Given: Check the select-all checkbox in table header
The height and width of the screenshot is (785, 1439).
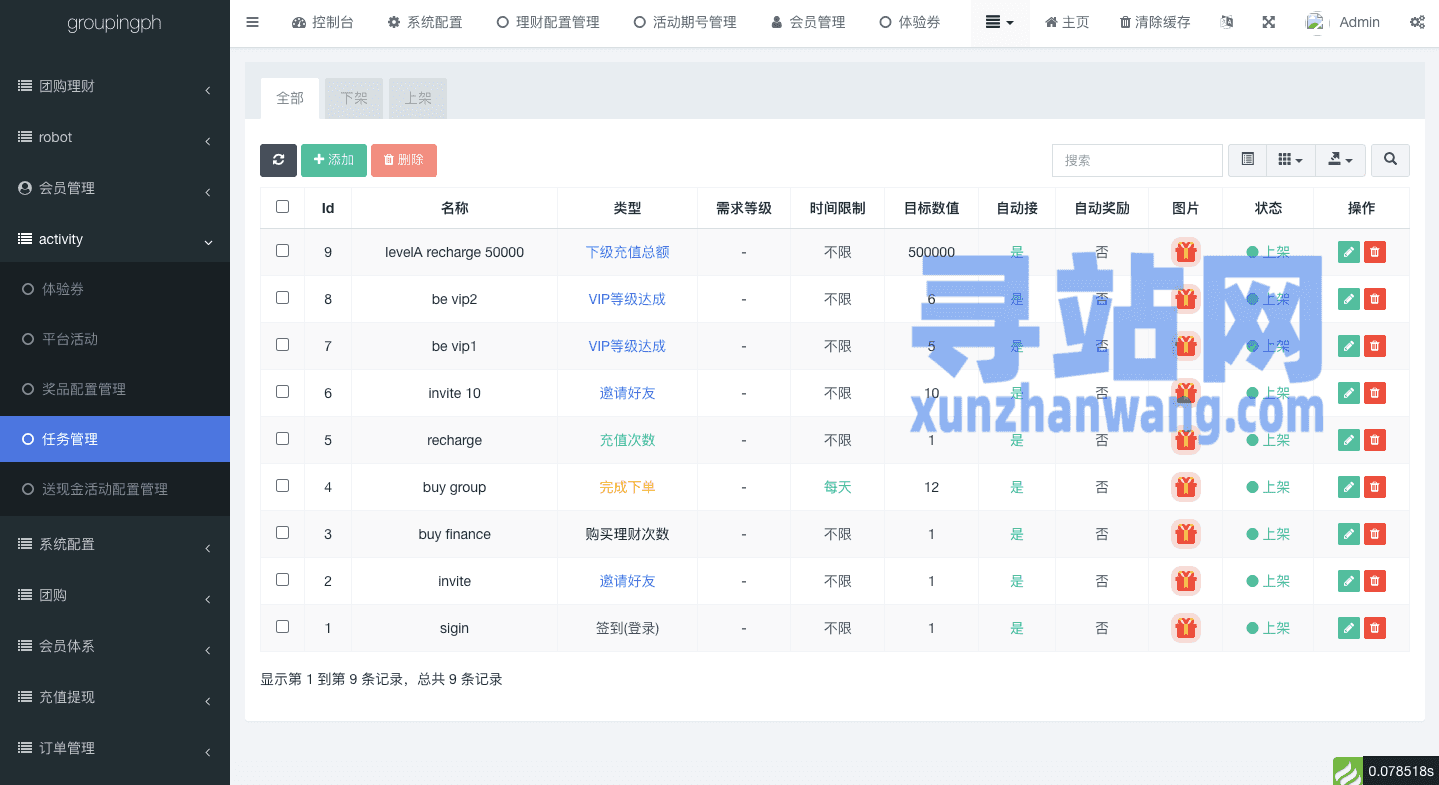Looking at the screenshot, I should (282, 207).
